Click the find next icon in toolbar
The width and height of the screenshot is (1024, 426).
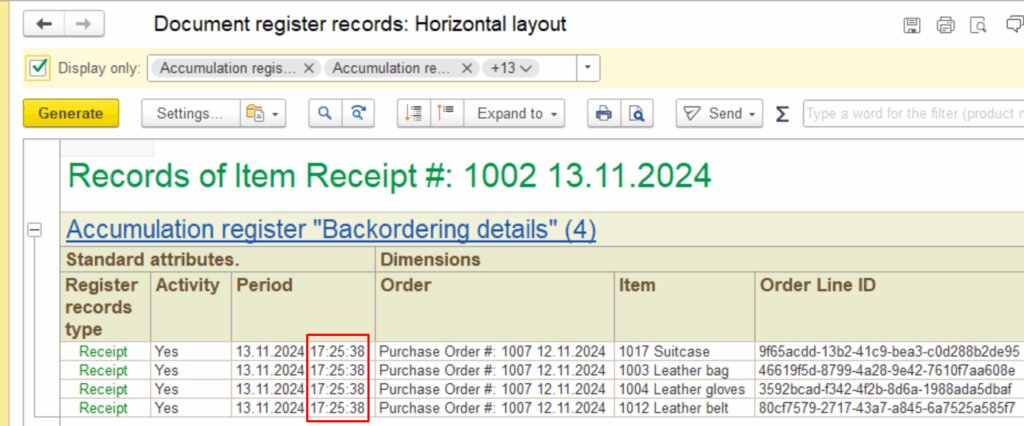tap(355, 114)
